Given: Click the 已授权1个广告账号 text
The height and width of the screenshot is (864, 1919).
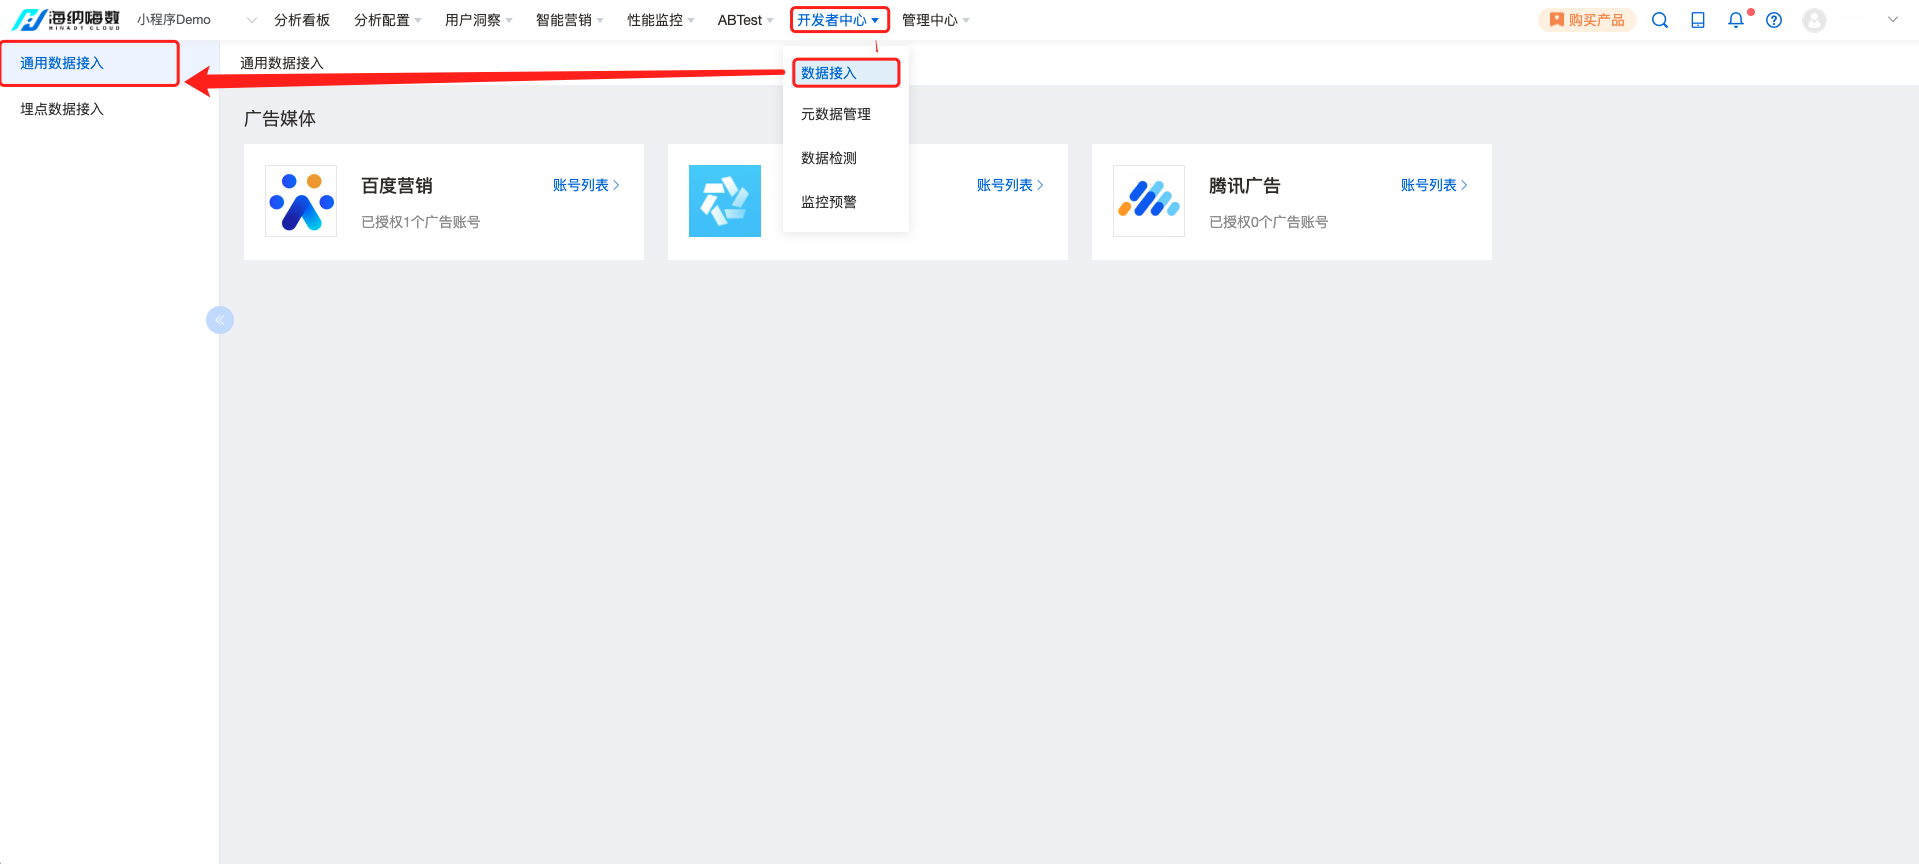Looking at the screenshot, I should [x=421, y=222].
